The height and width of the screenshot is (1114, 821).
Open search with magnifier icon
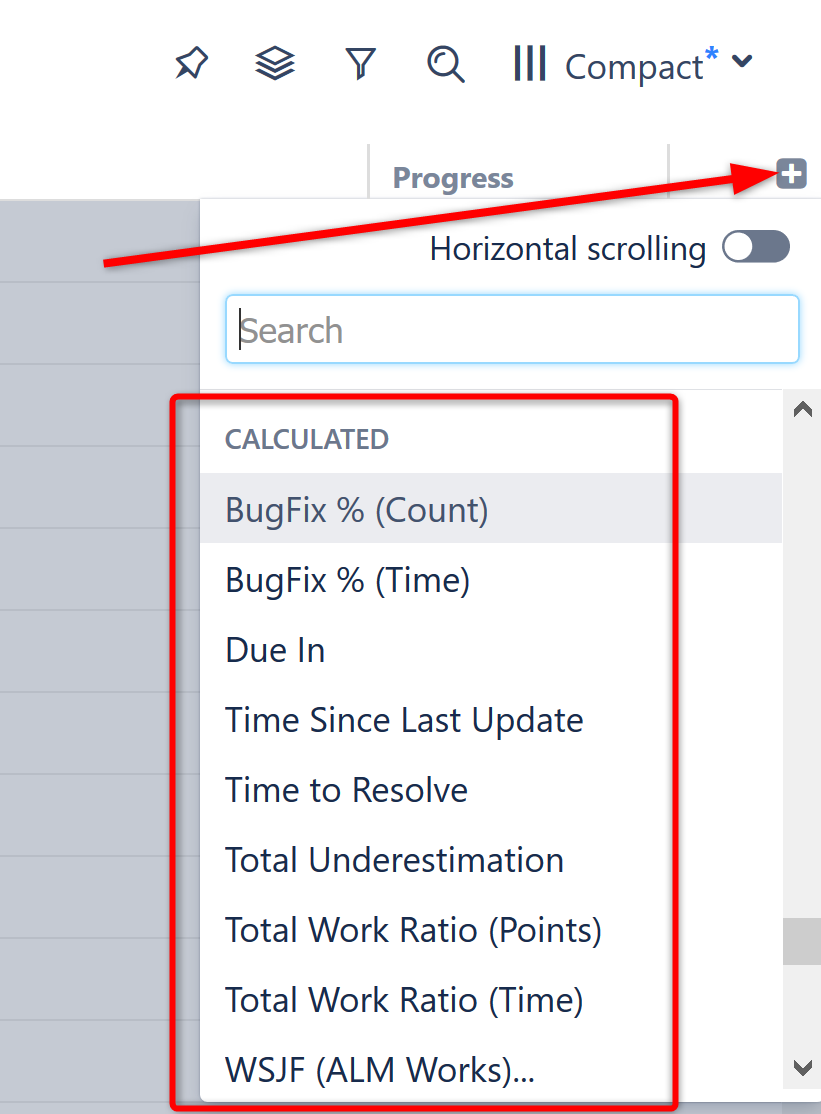pos(445,65)
